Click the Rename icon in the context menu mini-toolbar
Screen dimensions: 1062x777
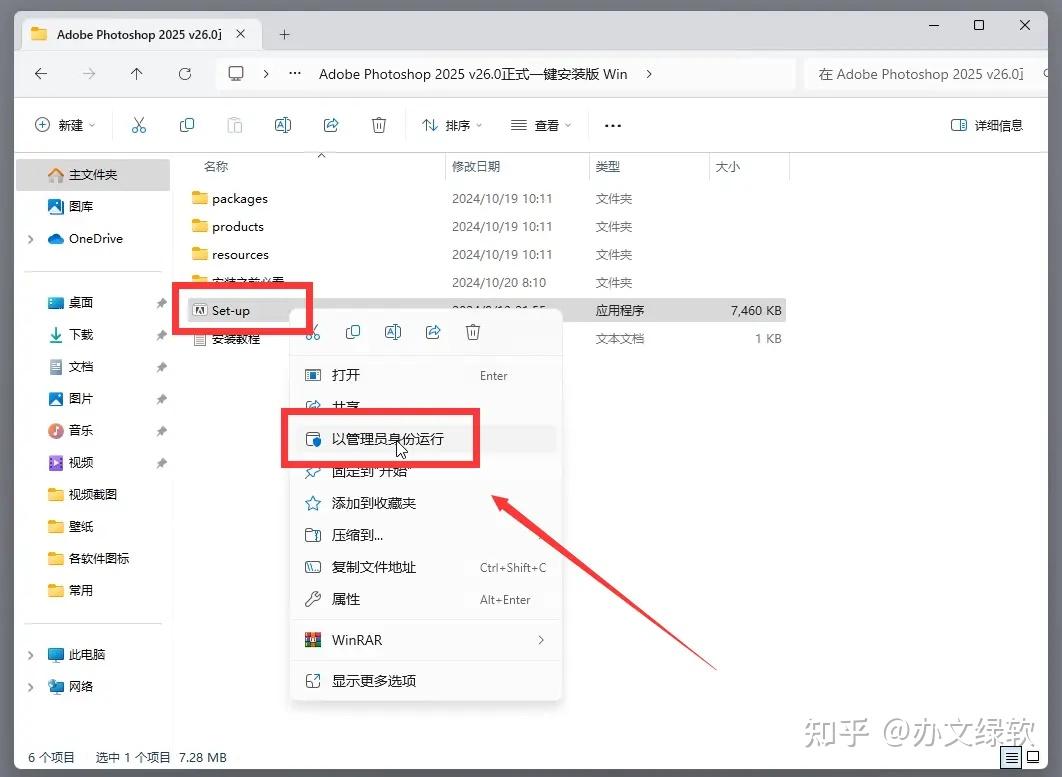[x=393, y=331]
